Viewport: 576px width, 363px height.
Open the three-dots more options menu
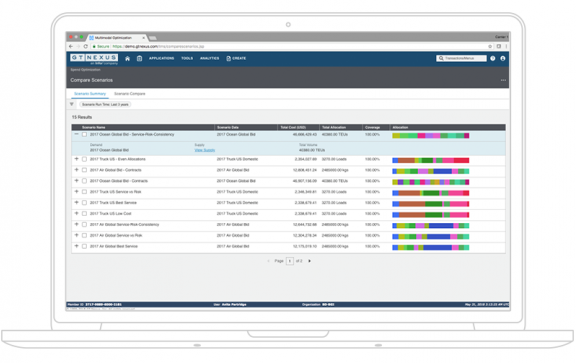[503, 80]
